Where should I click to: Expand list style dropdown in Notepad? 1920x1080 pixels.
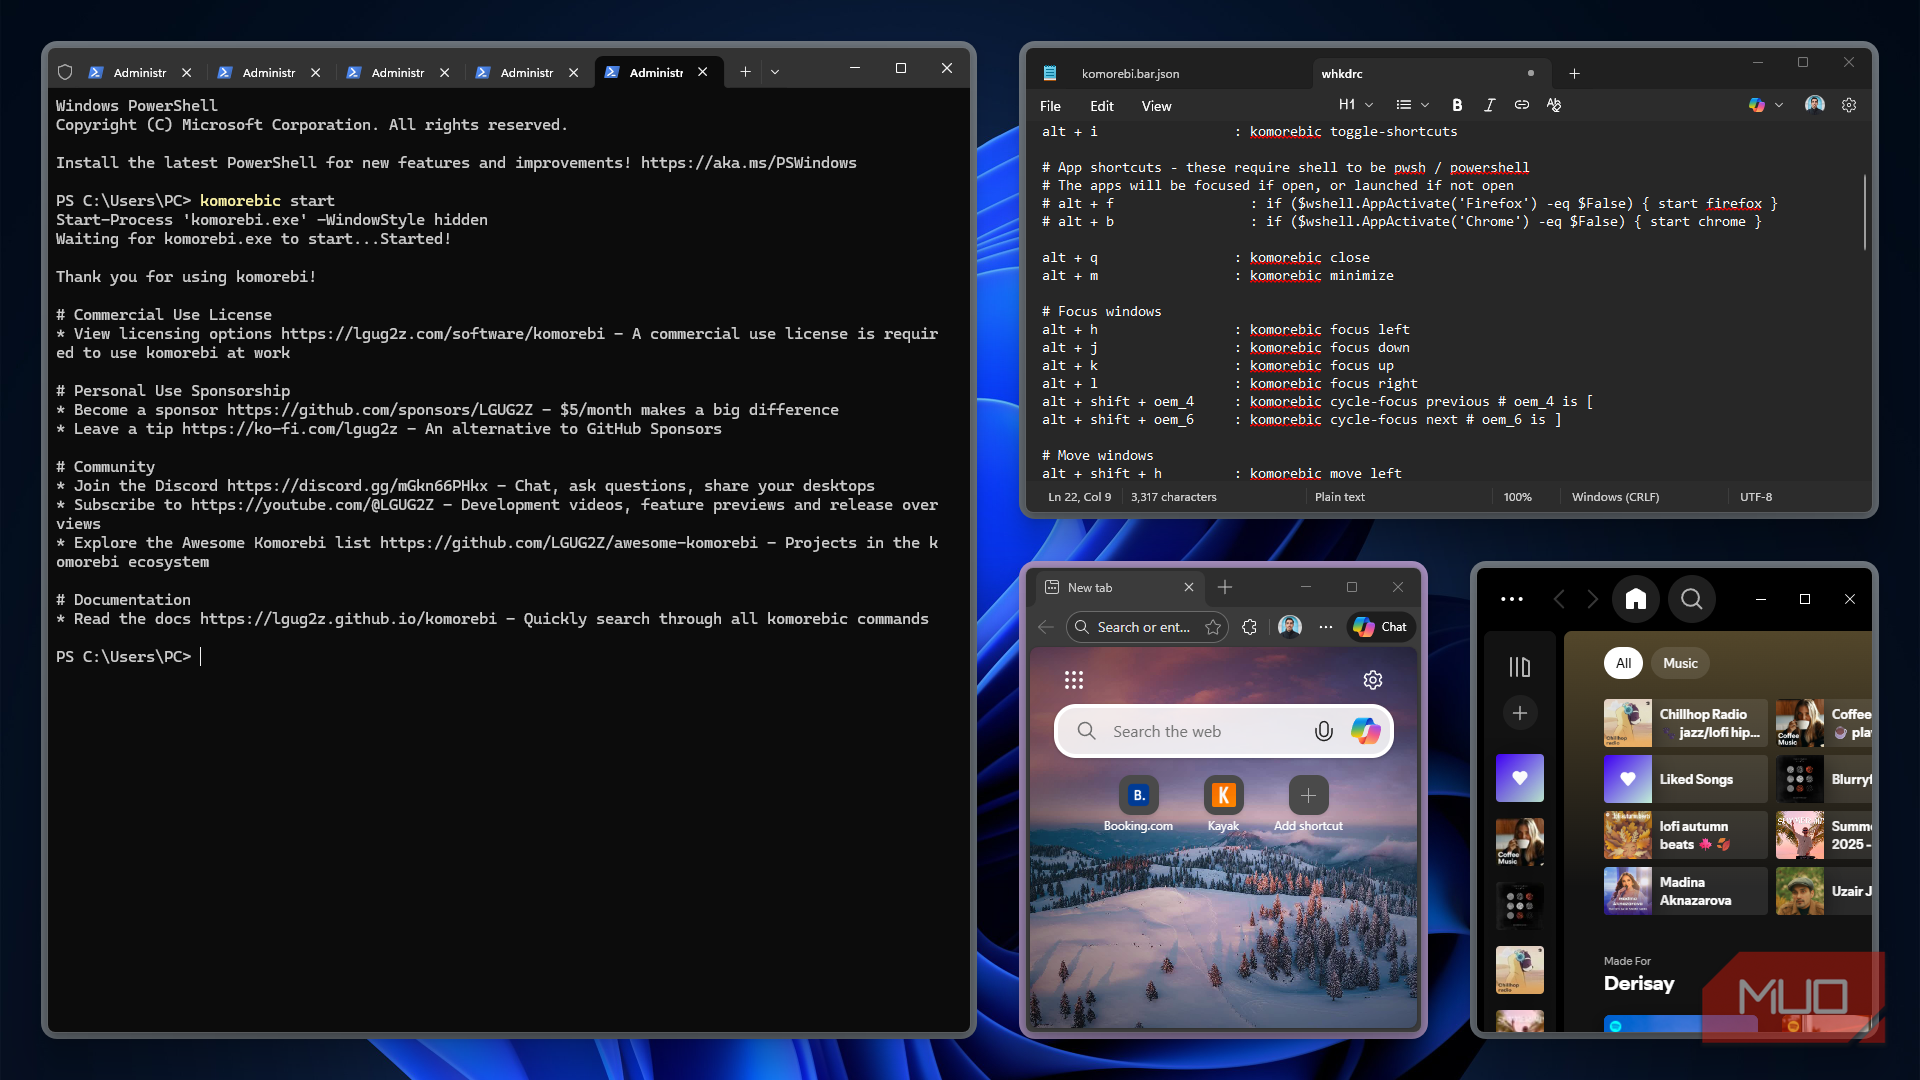(1412, 105)
